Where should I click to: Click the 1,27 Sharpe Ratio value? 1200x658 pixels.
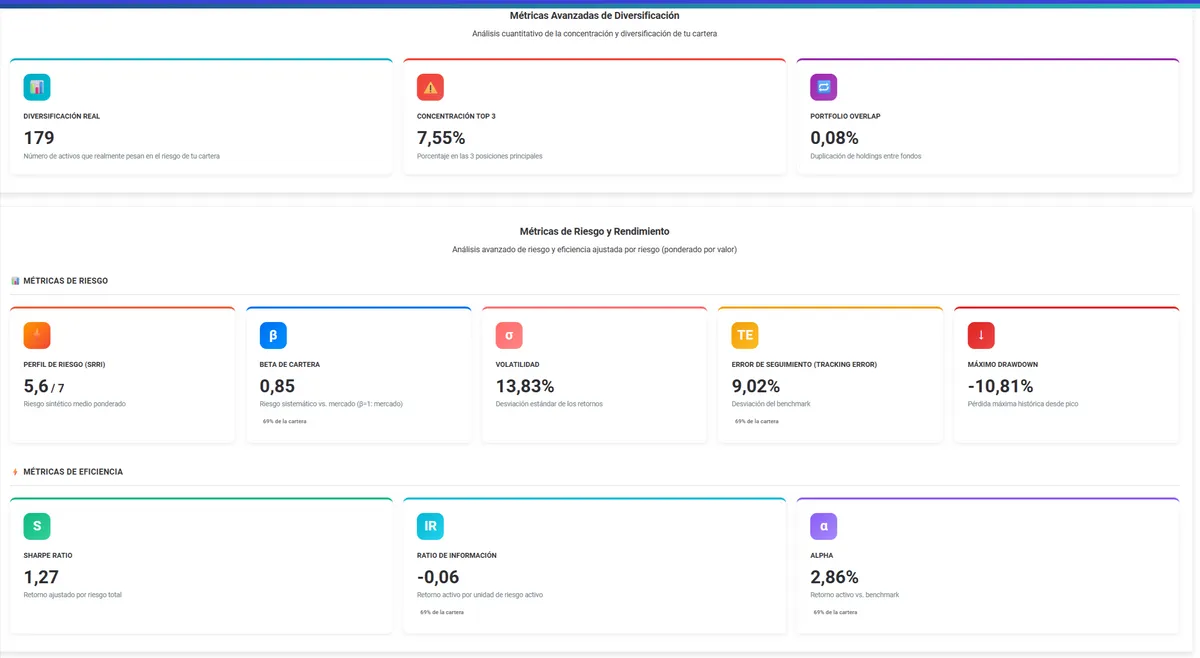41,577
